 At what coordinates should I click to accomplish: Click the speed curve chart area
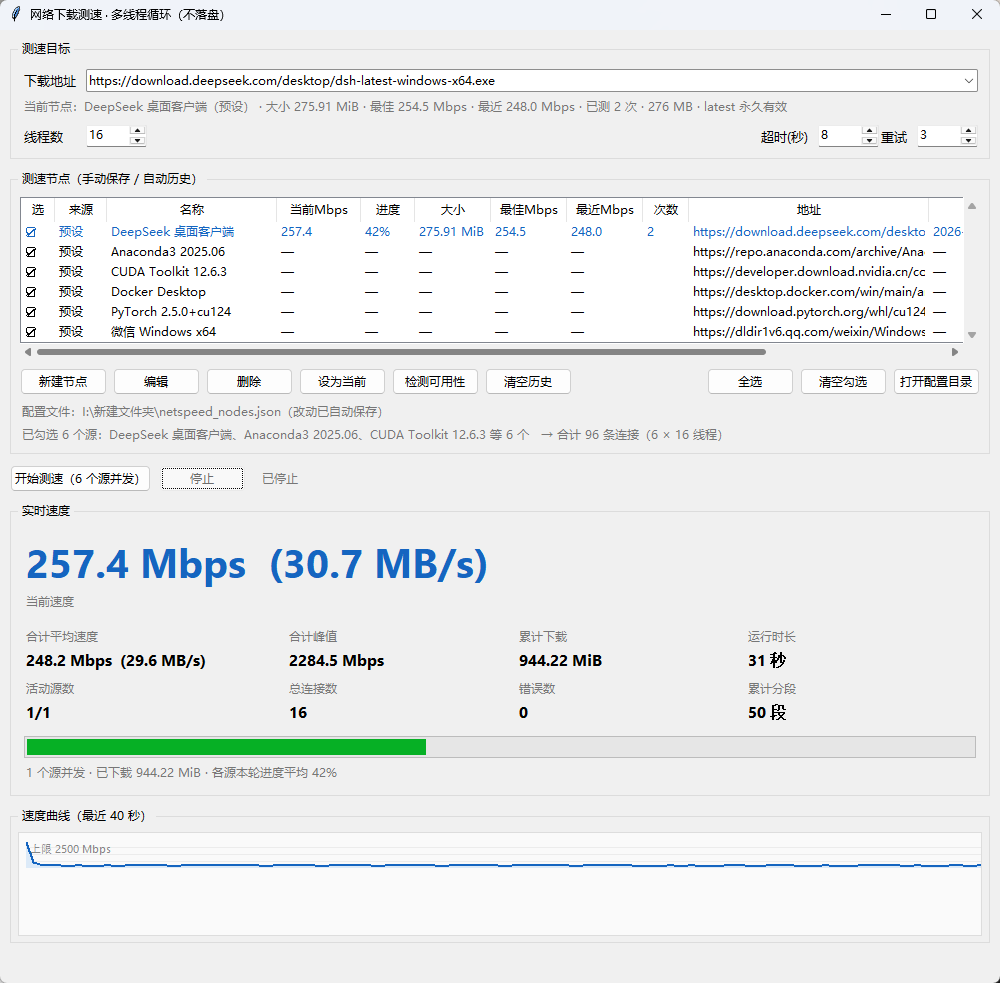pyautogui.click(x=500, y=883)
